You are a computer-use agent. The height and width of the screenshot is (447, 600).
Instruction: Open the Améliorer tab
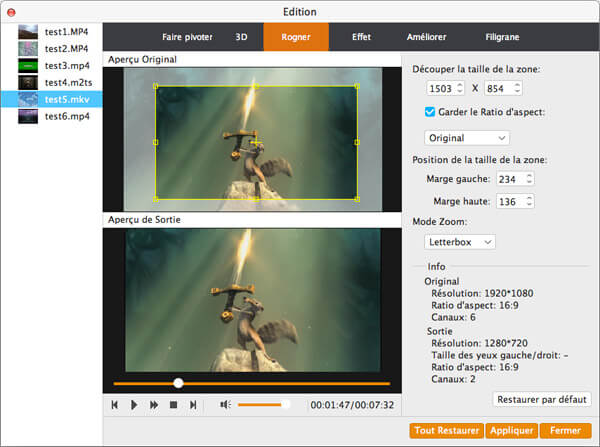(426, 37)
